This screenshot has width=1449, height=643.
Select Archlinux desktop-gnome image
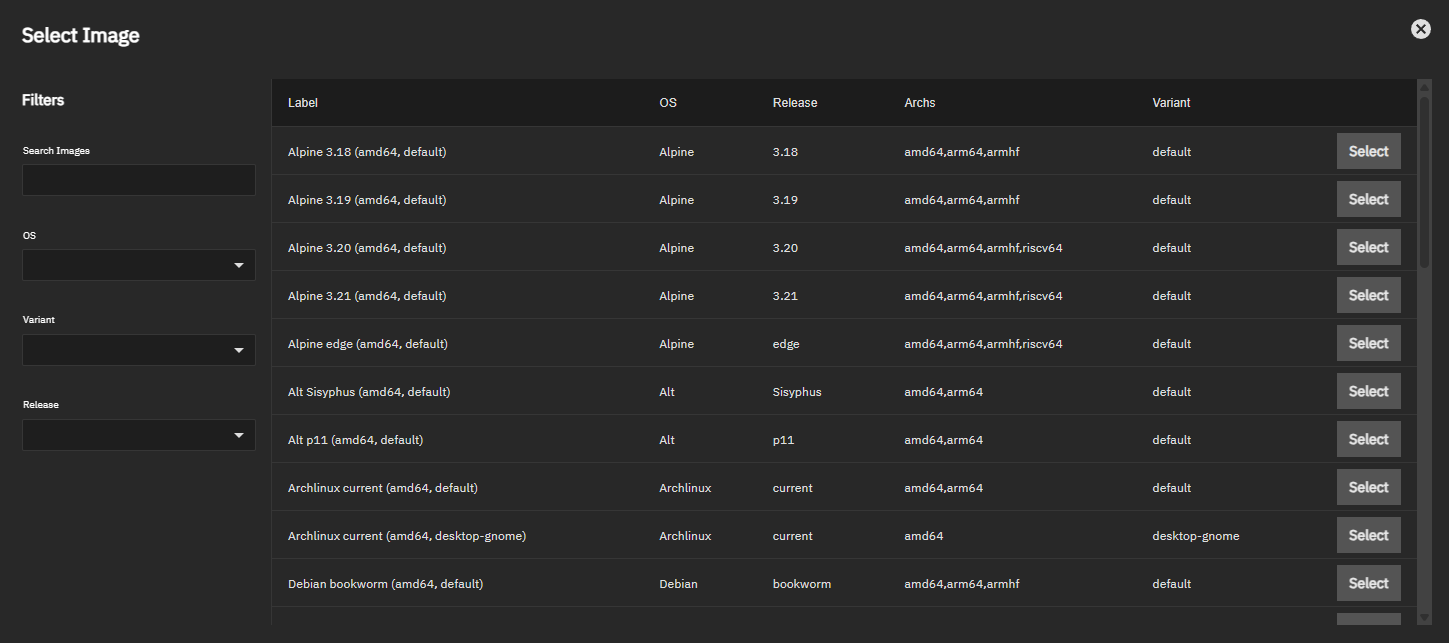[x=1368, y=536]
